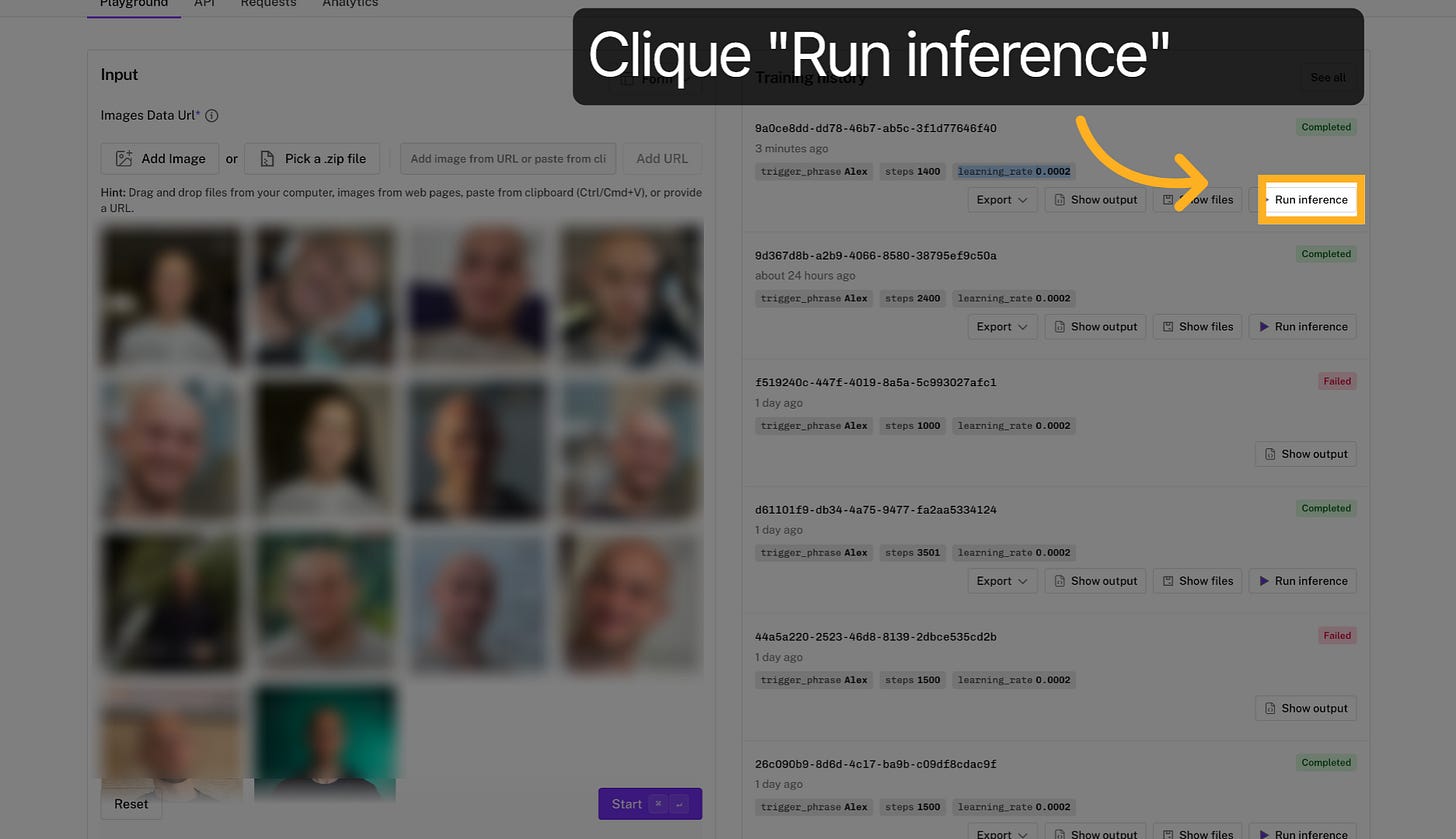The image size is (1456, 839).
Task: Select the Completed status badge on the 9a0ce8dd run
Action: point(1326,127)
